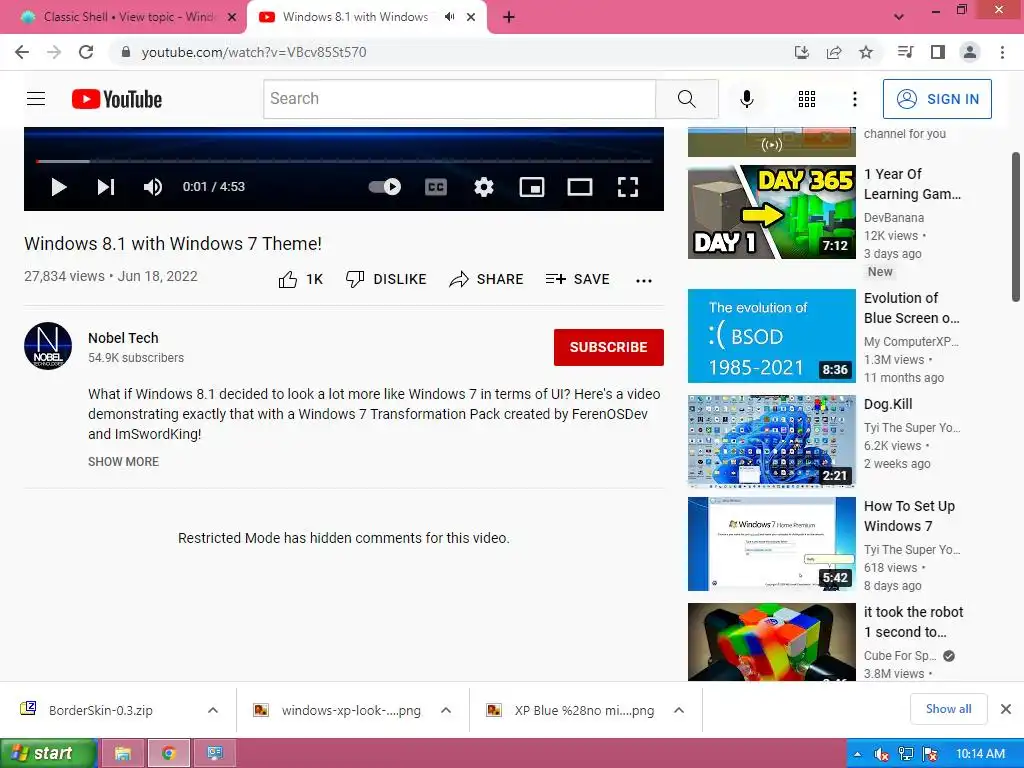Open Nobel Tech channel avatar

[x=48, y=346]
